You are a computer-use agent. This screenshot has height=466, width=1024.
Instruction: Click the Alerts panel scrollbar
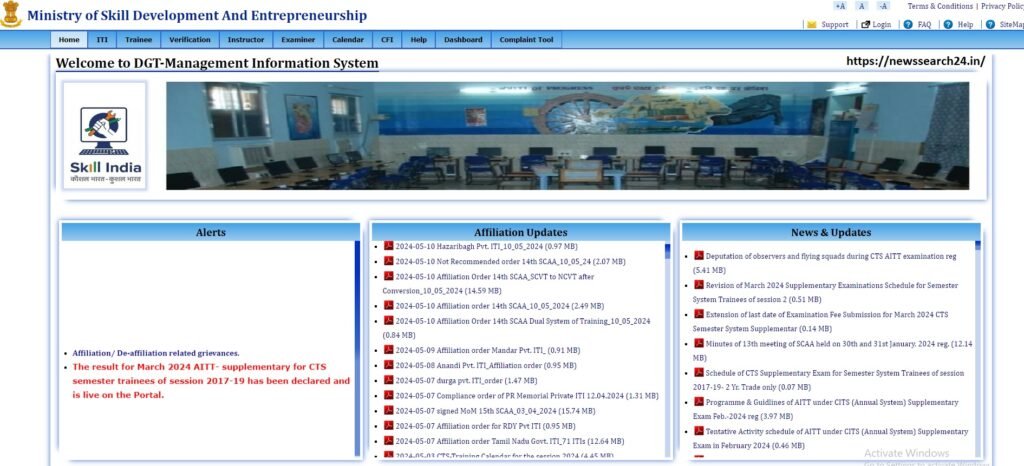(357, 348)
